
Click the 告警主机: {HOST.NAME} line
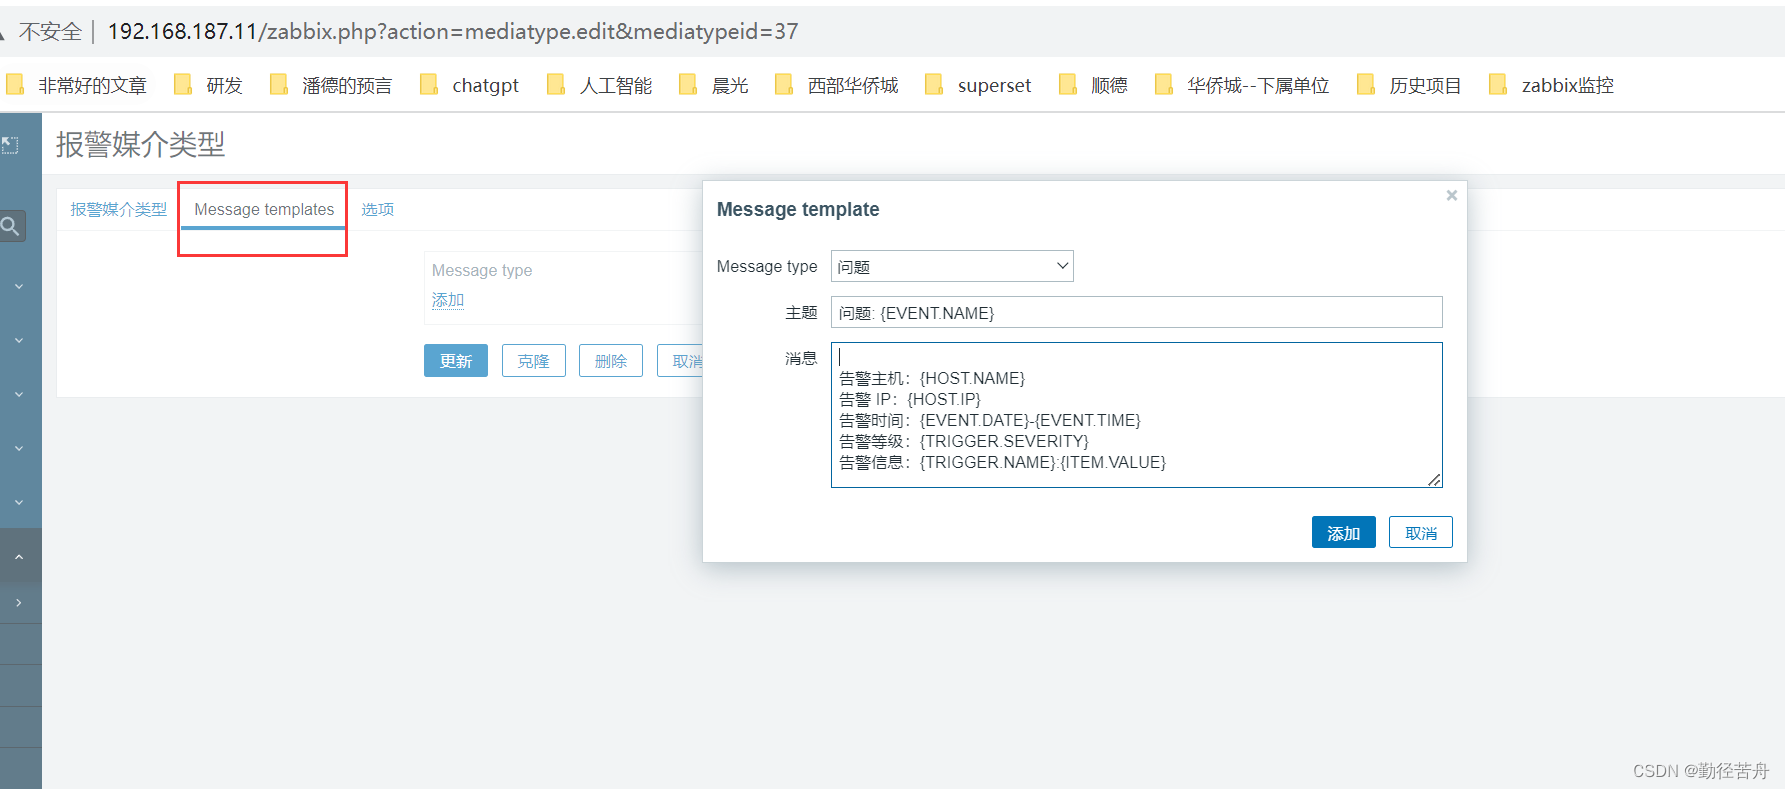pyautogui.click(x=932, y=378)
